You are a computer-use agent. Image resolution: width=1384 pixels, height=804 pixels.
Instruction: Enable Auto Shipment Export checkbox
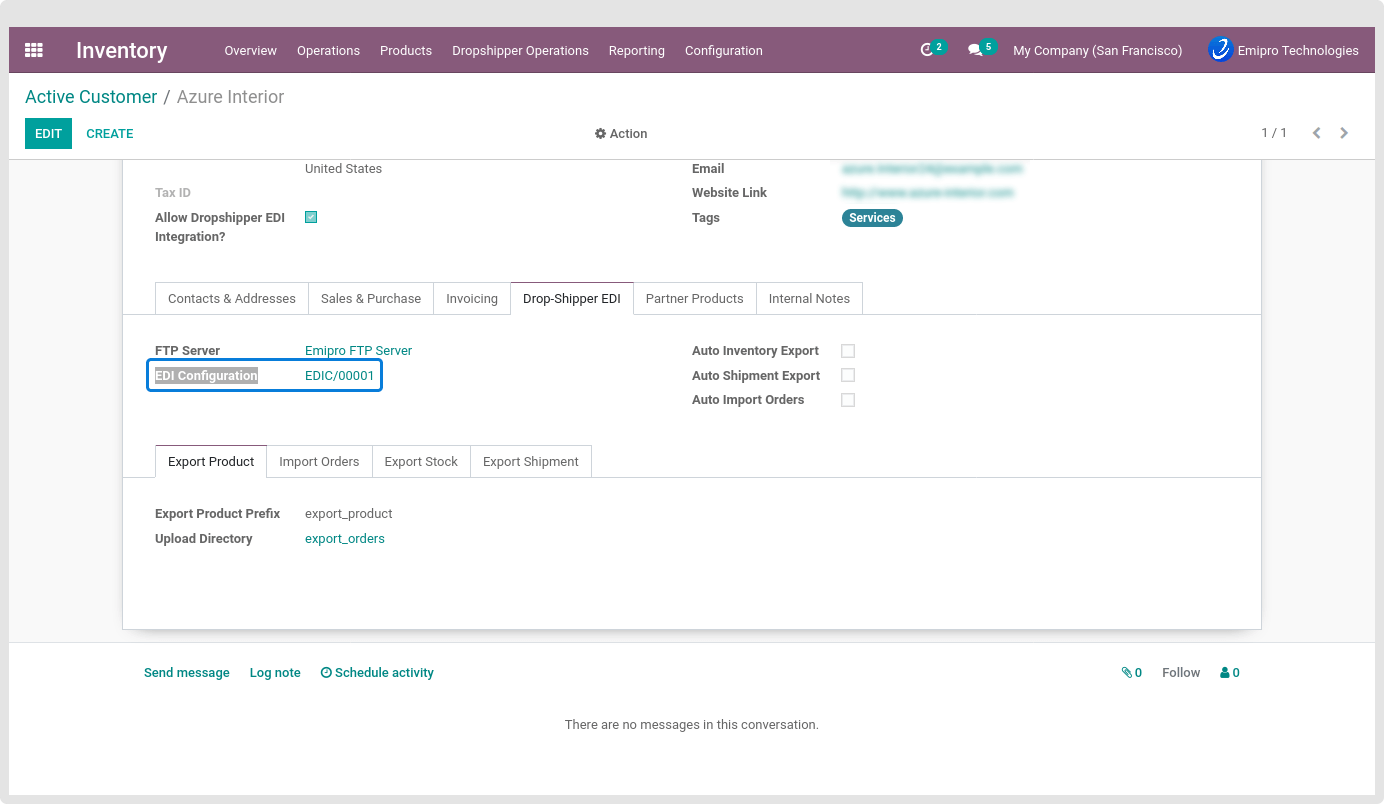pos(848,375)
